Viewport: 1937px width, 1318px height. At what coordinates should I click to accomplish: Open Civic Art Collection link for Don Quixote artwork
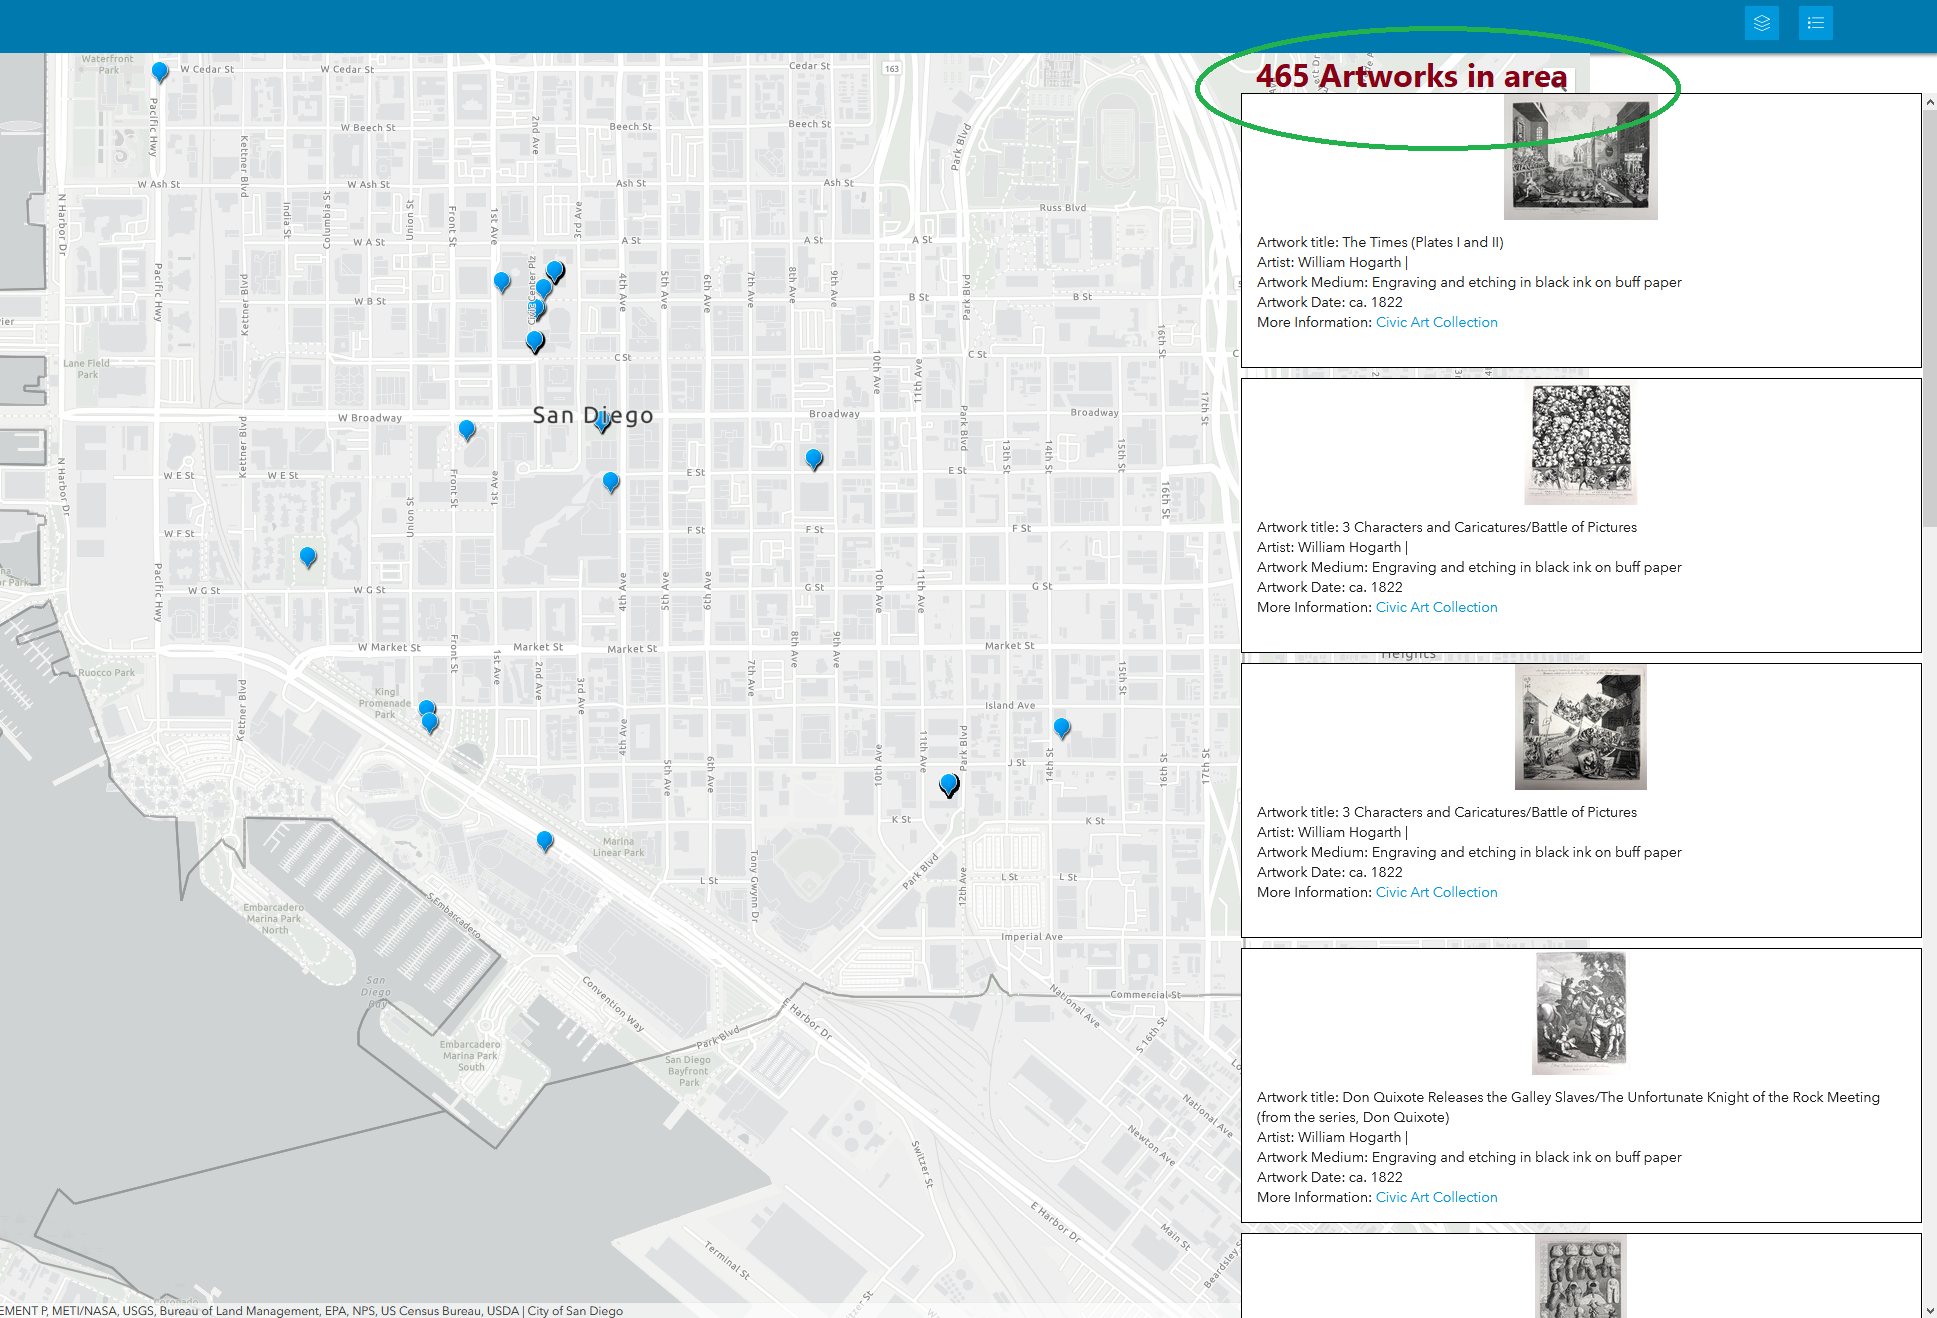tap(1436, 1197)
